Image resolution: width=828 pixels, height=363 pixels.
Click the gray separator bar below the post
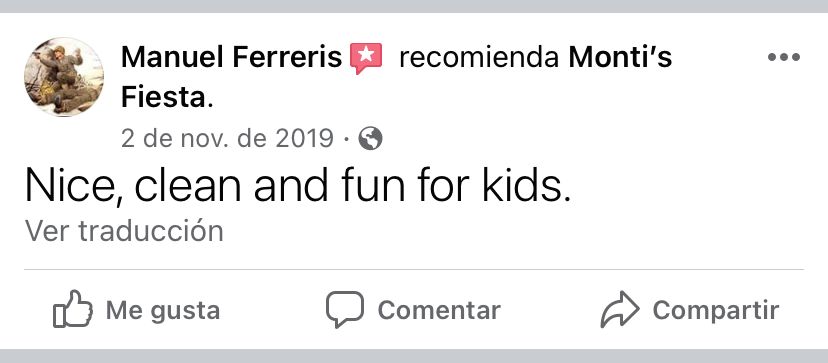point(414,356)
